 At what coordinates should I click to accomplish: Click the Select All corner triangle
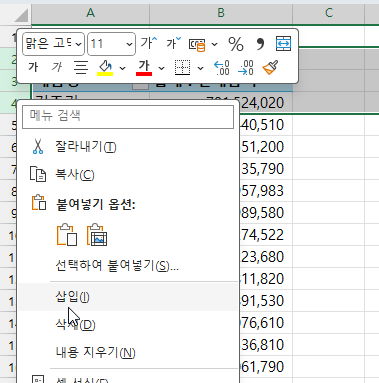[21, 15]
